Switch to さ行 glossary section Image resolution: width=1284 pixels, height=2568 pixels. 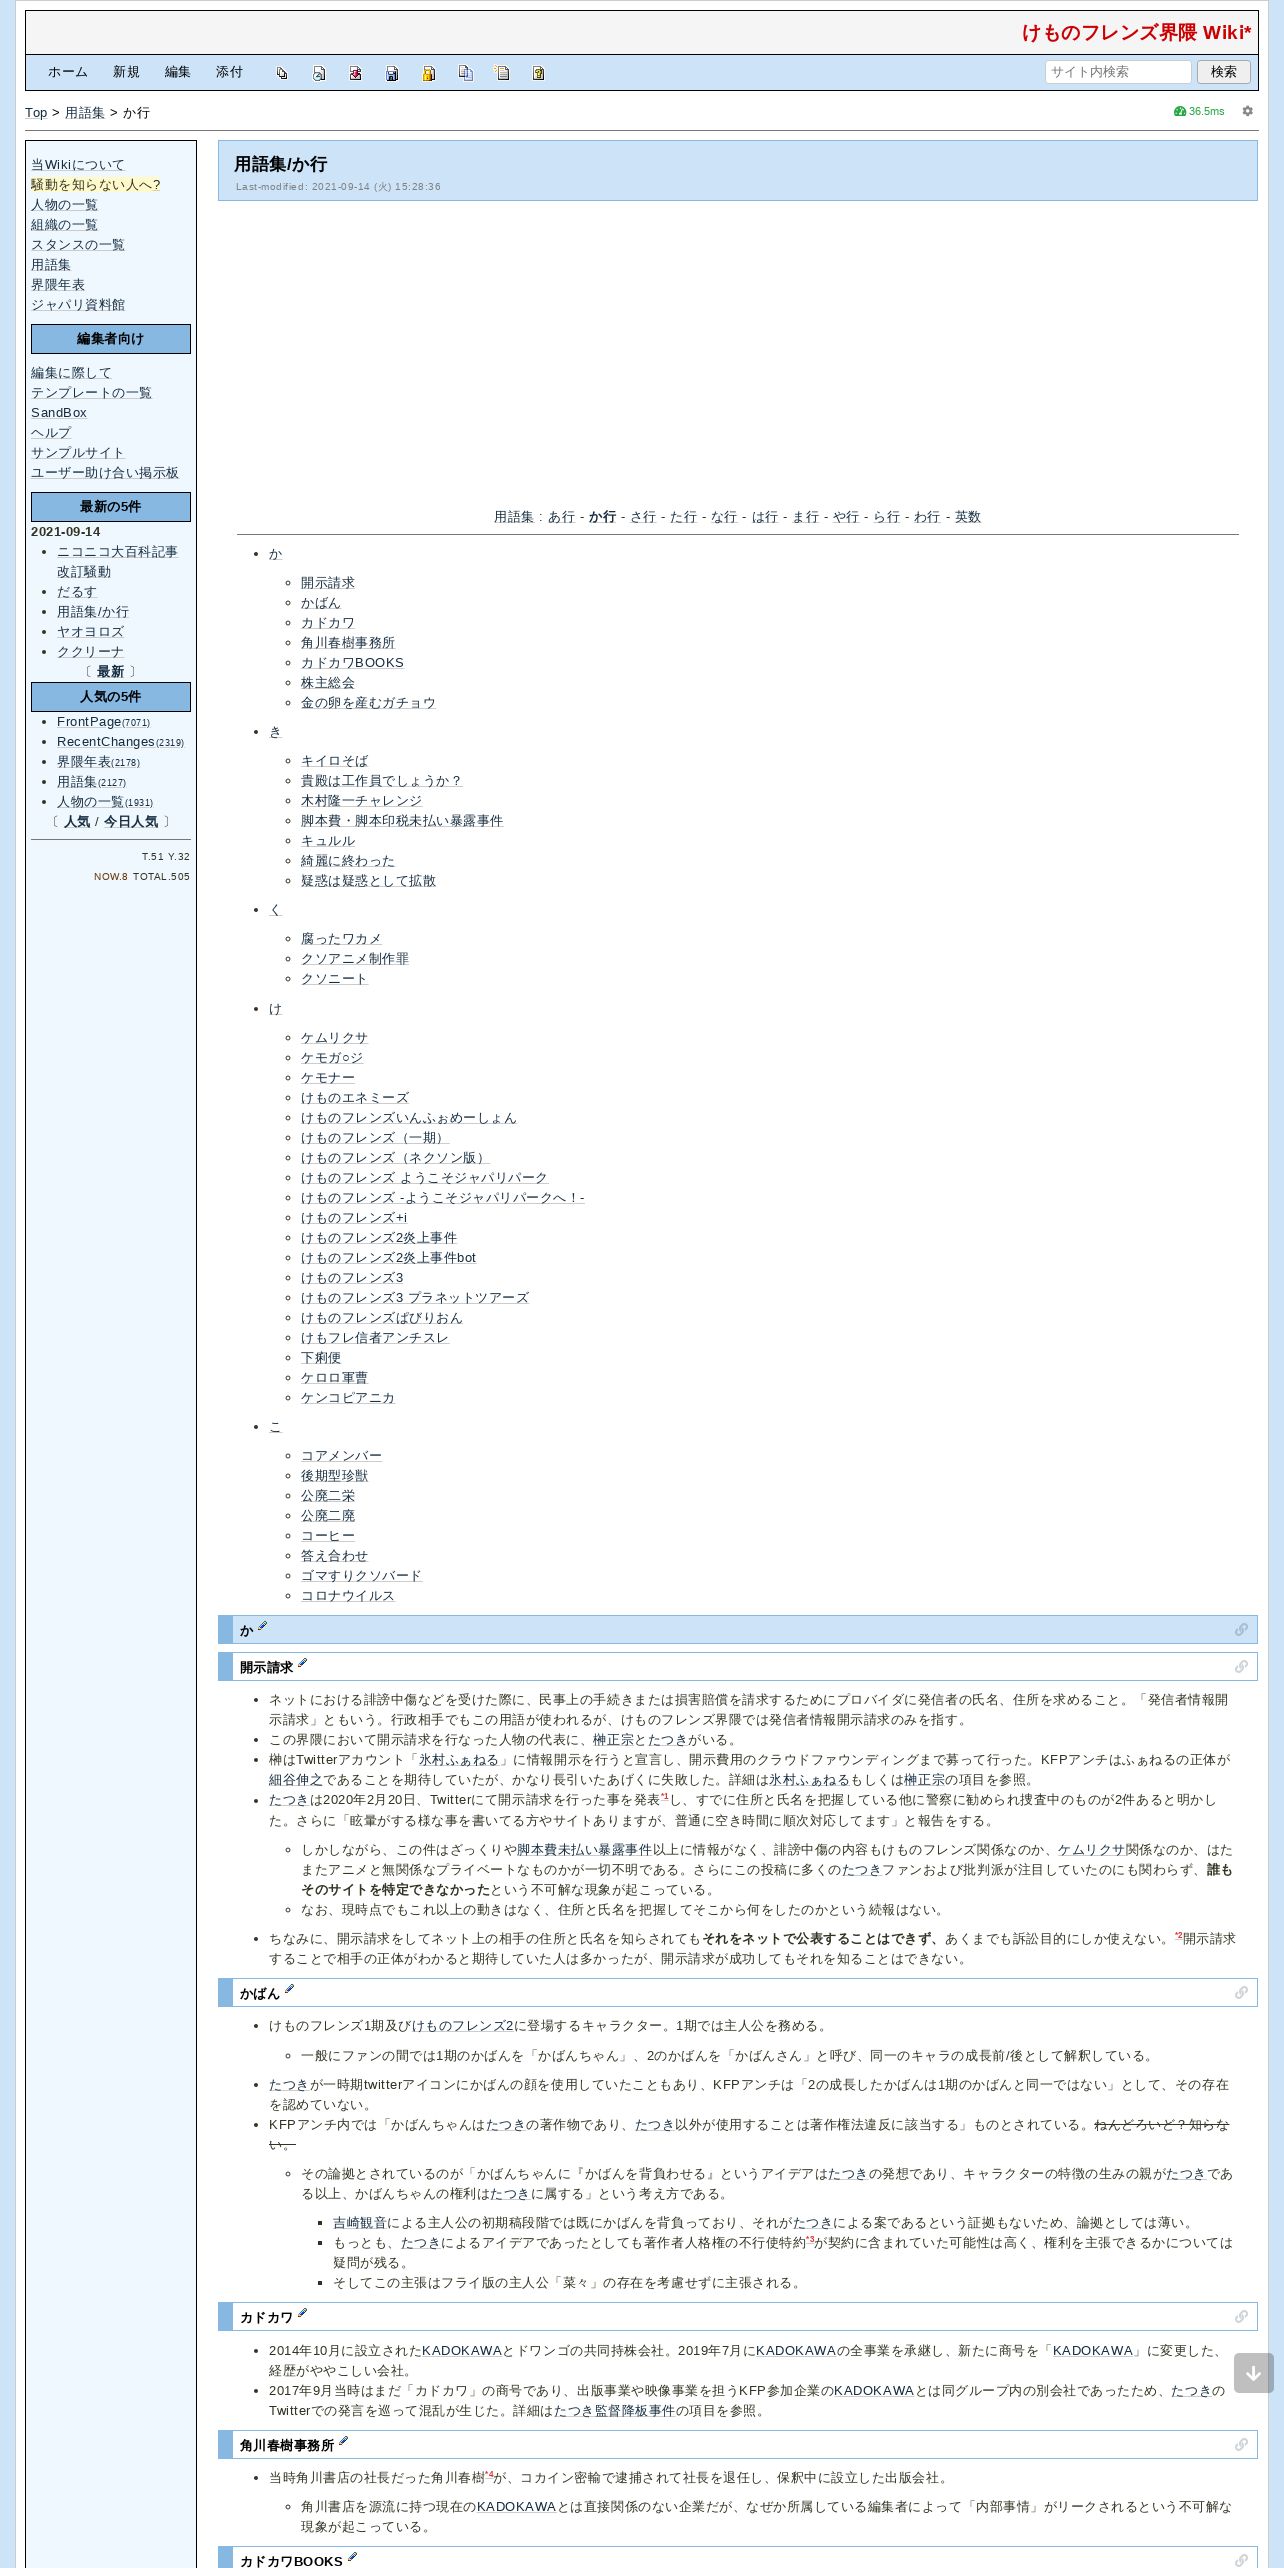pos(643,517)
